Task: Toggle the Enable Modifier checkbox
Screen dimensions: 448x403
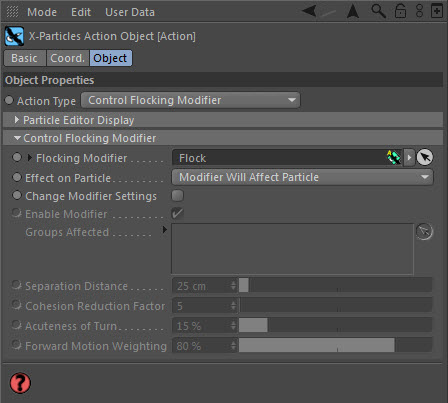Action: (x=177, y=214)
